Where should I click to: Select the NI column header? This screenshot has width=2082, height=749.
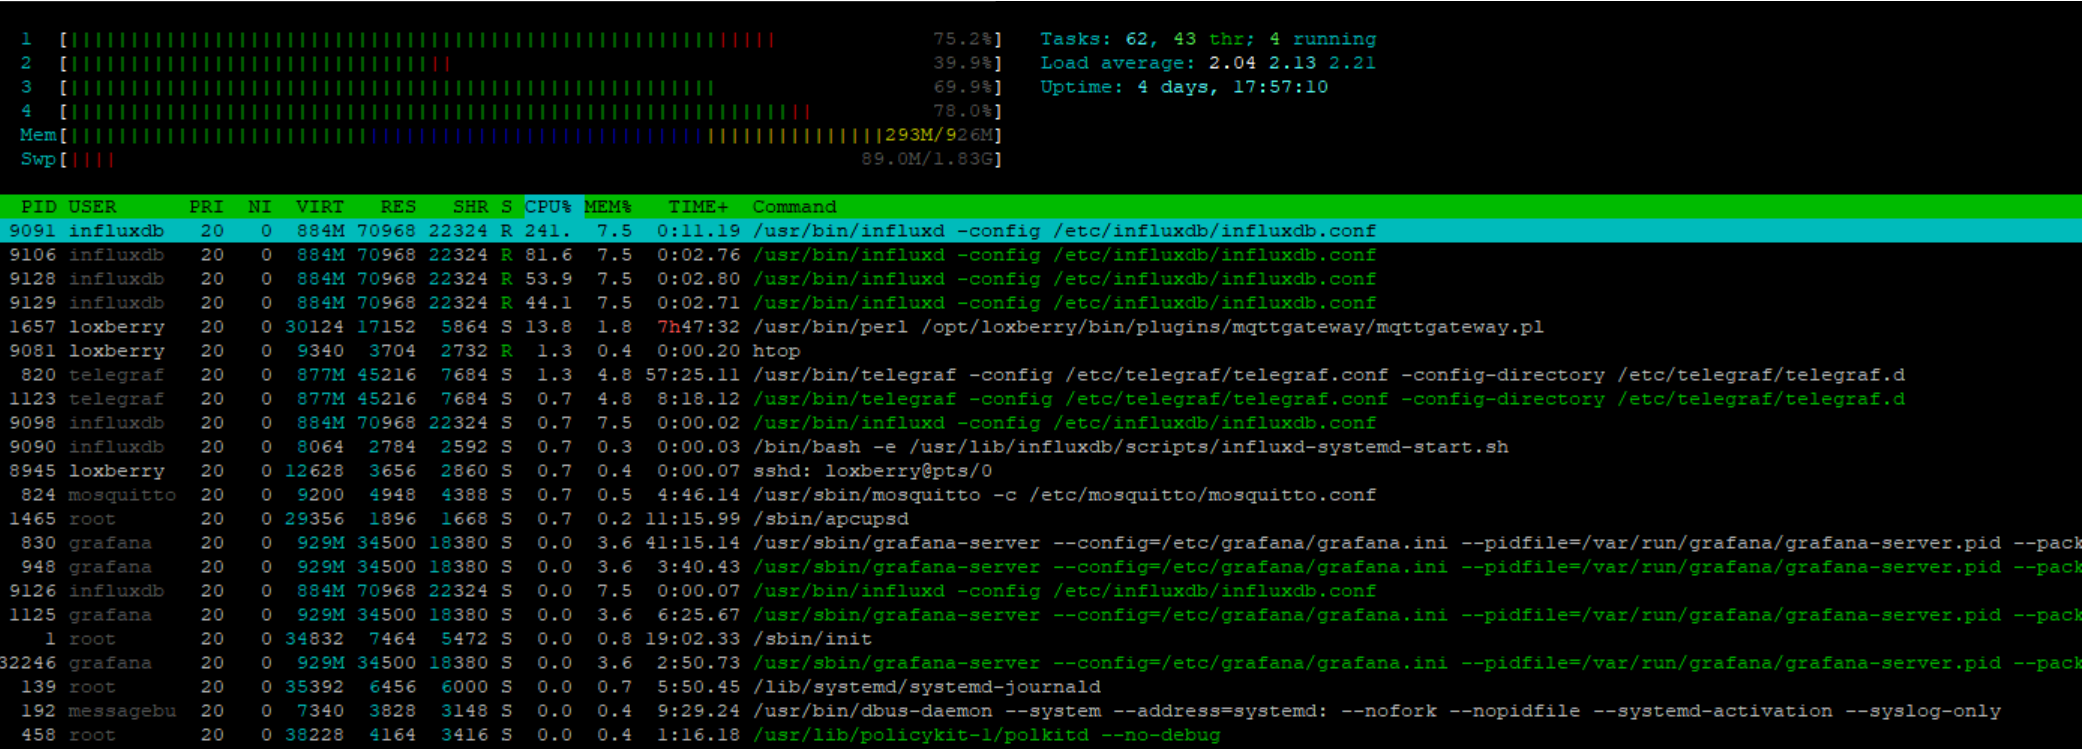(x=260, y=207)
